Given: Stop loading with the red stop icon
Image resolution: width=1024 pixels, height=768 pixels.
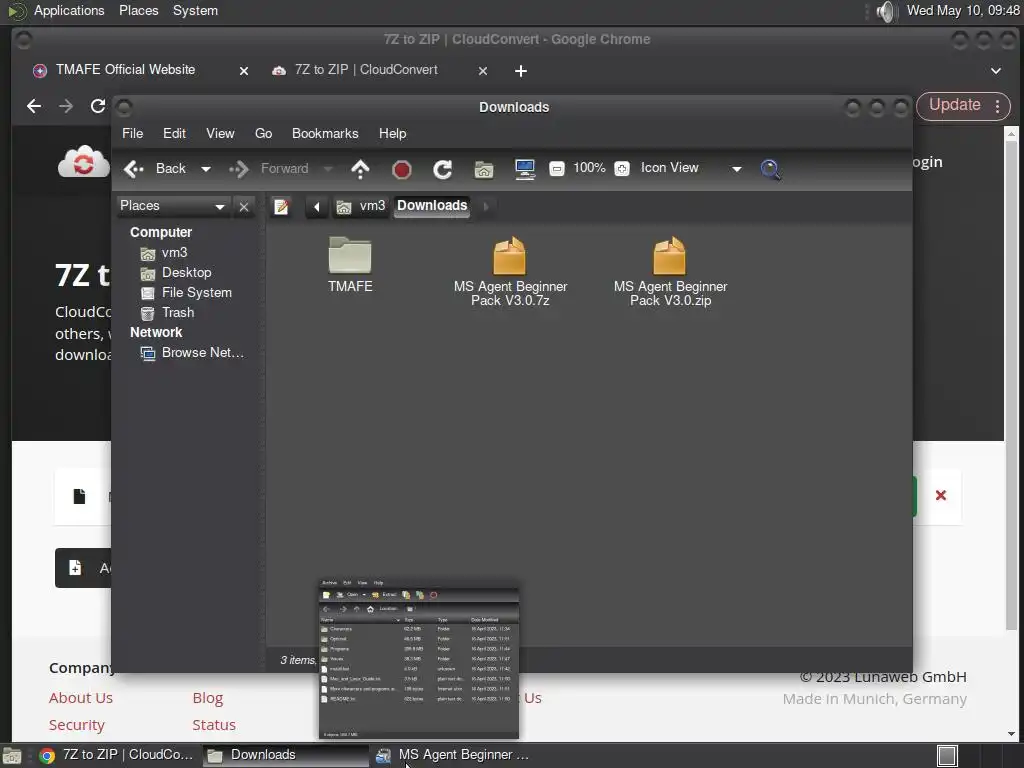Looking at the screenshot, I should pyautogui.click(x=402, y=170).
